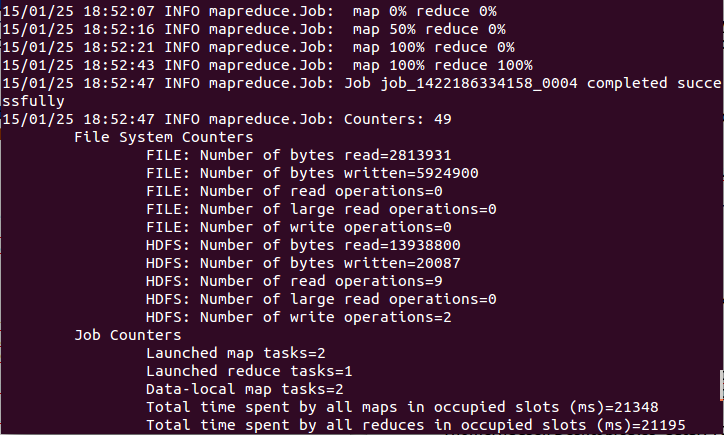Click the reduces occupied slots (ms)=21195 line
Screen dimensions: 724x435
[416, 425]
